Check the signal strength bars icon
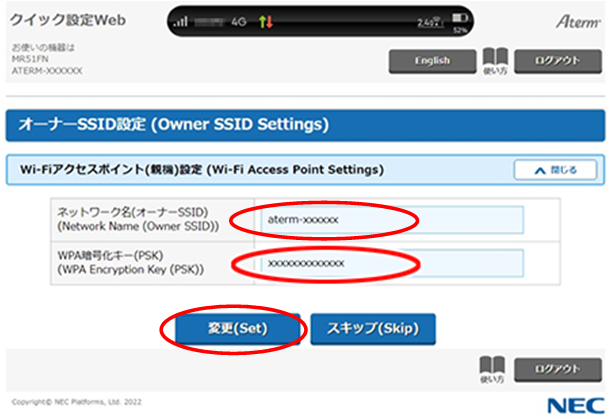Viewport: 611px width, 419px height. pyautogui.click(x=180, y=21)
